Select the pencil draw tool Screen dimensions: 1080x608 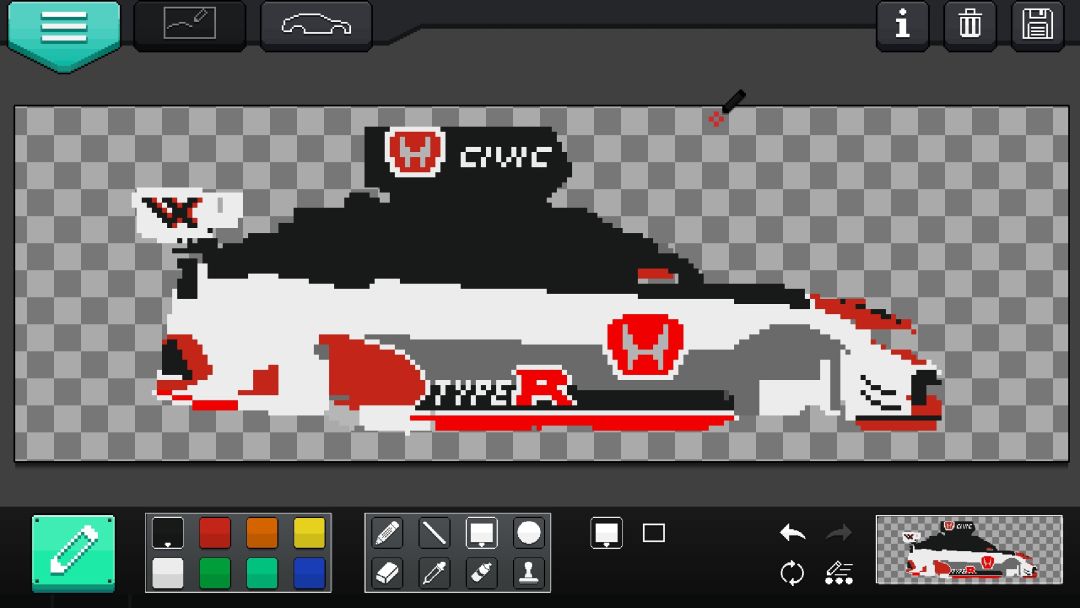(x=387, y=532)
